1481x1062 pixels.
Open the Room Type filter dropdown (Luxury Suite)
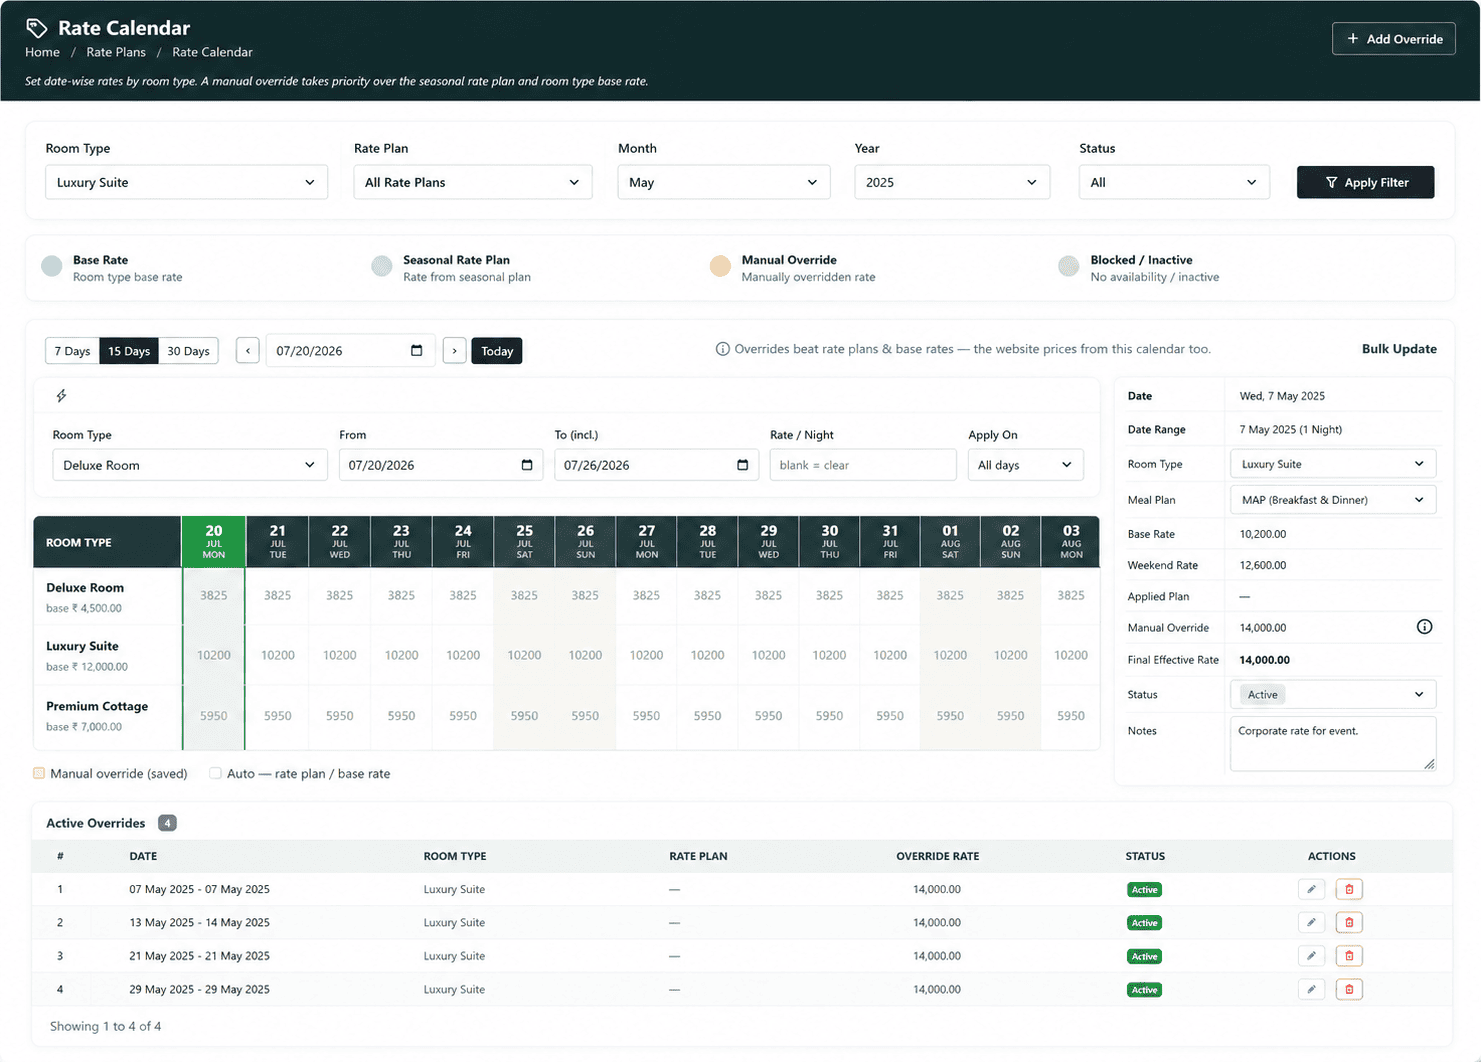(186, 182)
